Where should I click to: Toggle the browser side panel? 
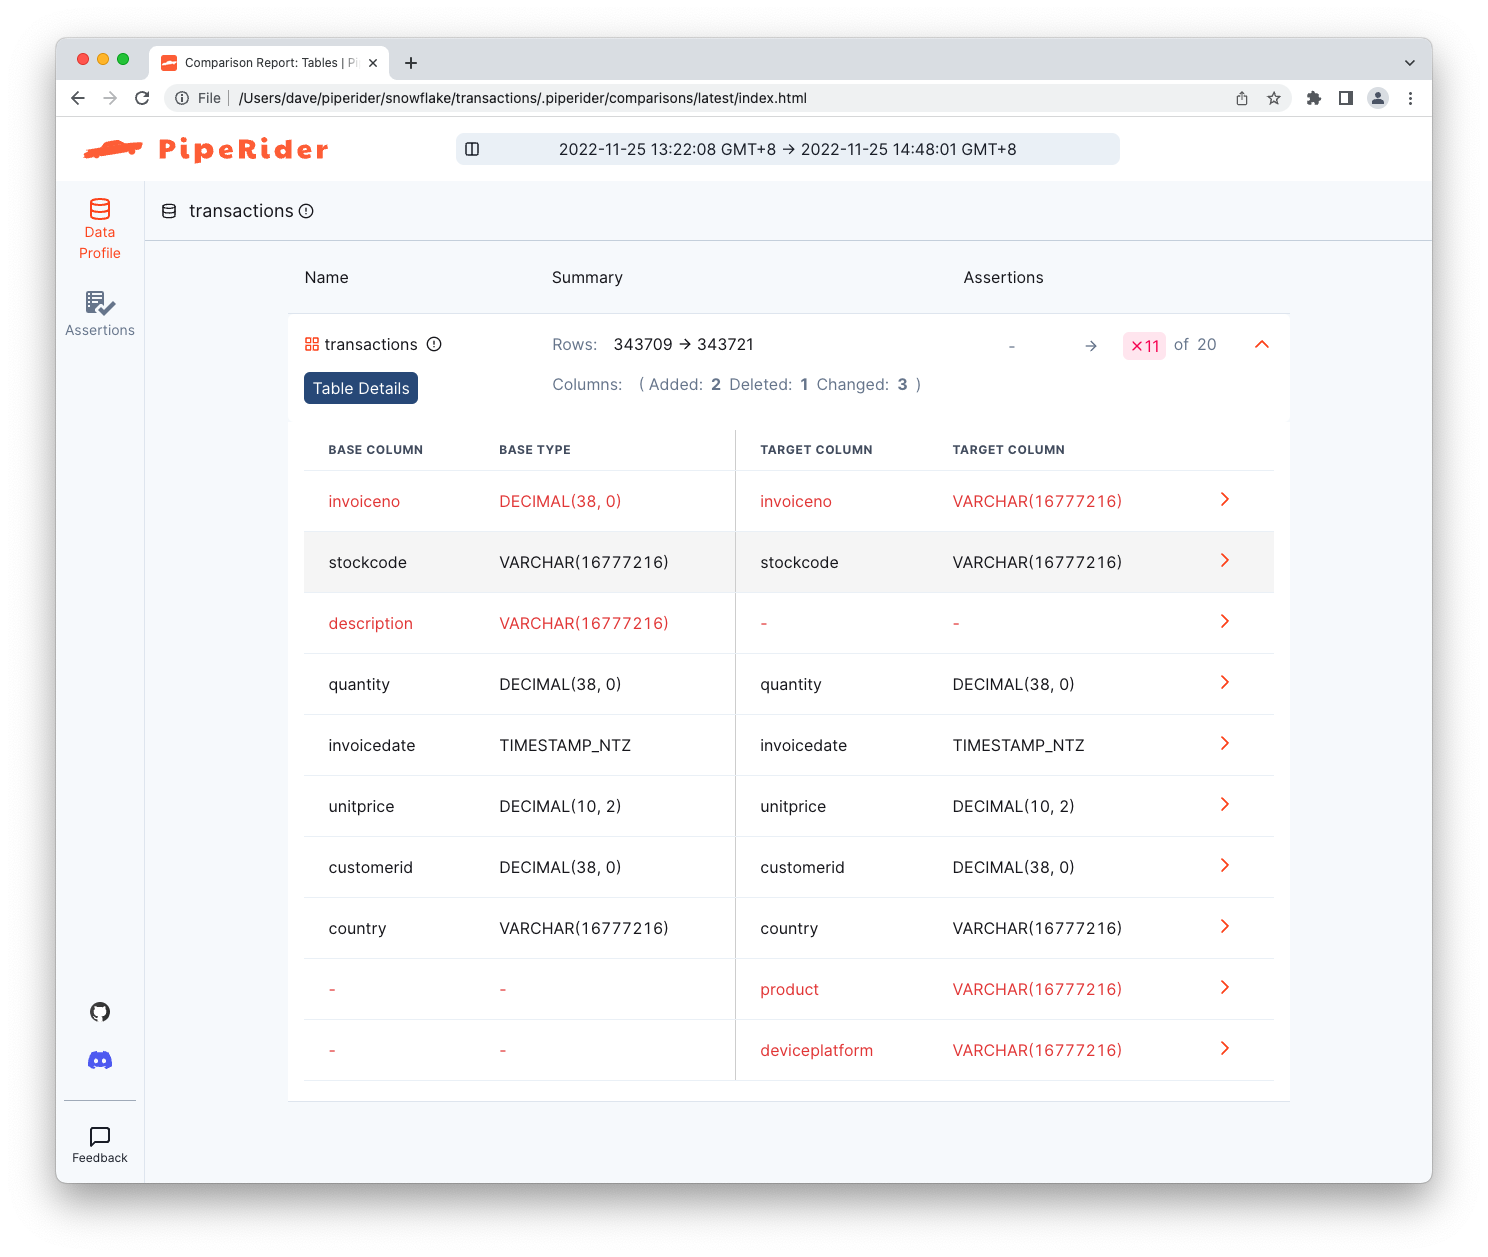1346,98
